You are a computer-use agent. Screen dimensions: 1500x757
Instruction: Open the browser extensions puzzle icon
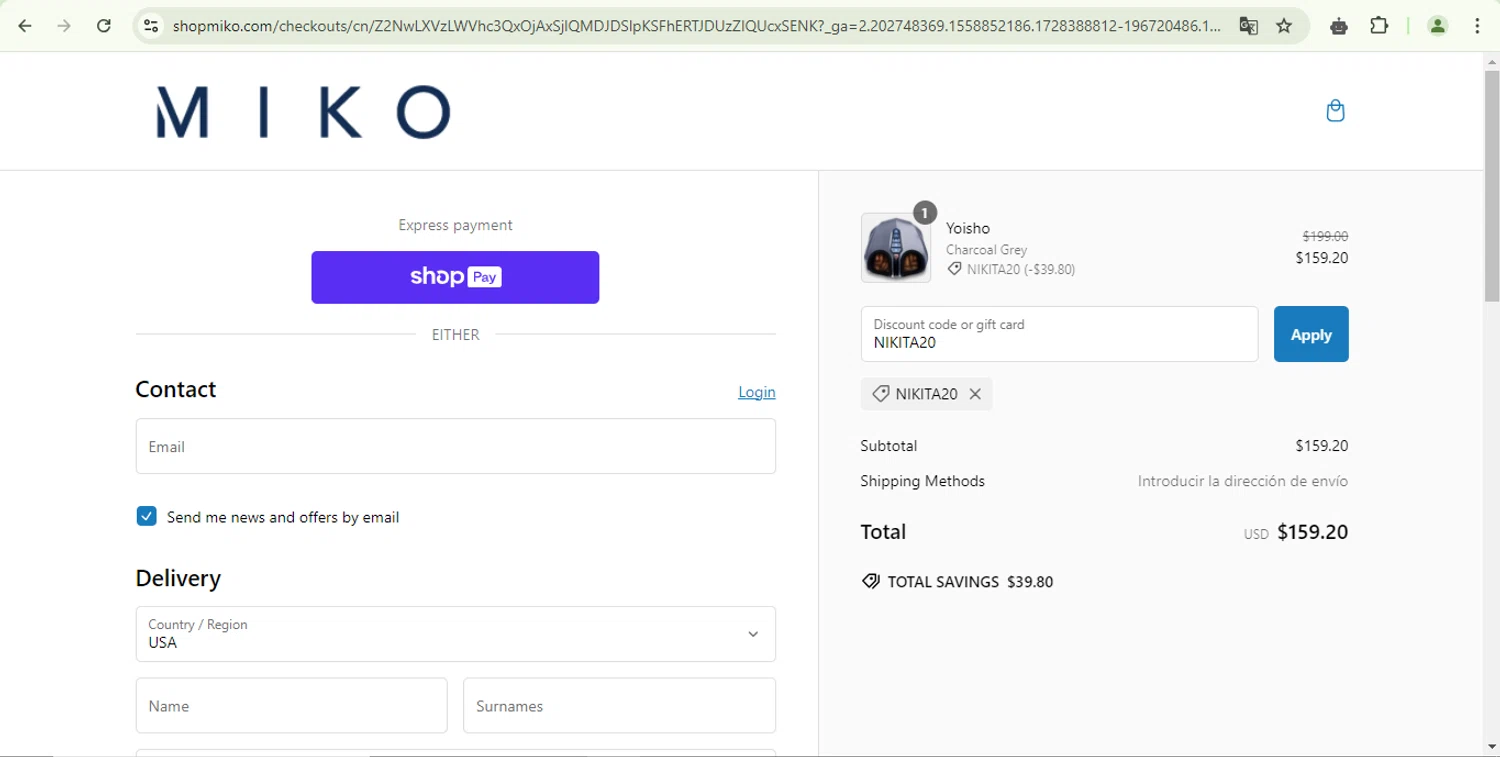pyautogui.click(x=1379, y=26)
